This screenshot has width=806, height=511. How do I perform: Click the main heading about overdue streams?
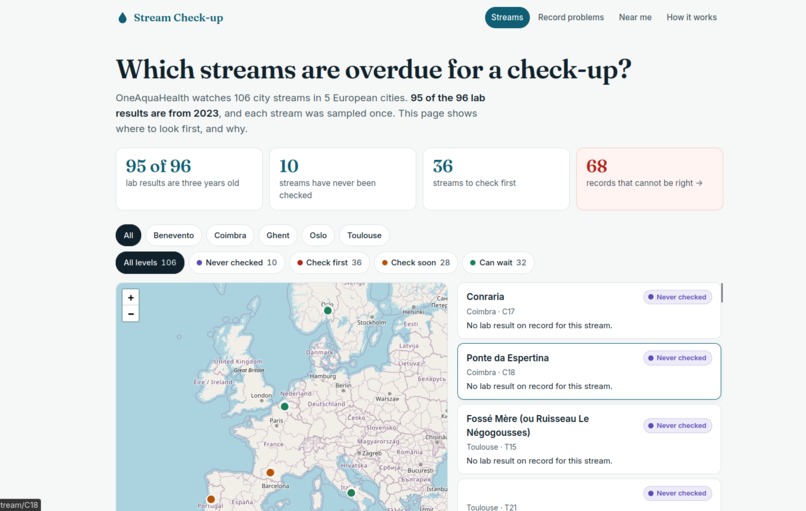point(374,69)
